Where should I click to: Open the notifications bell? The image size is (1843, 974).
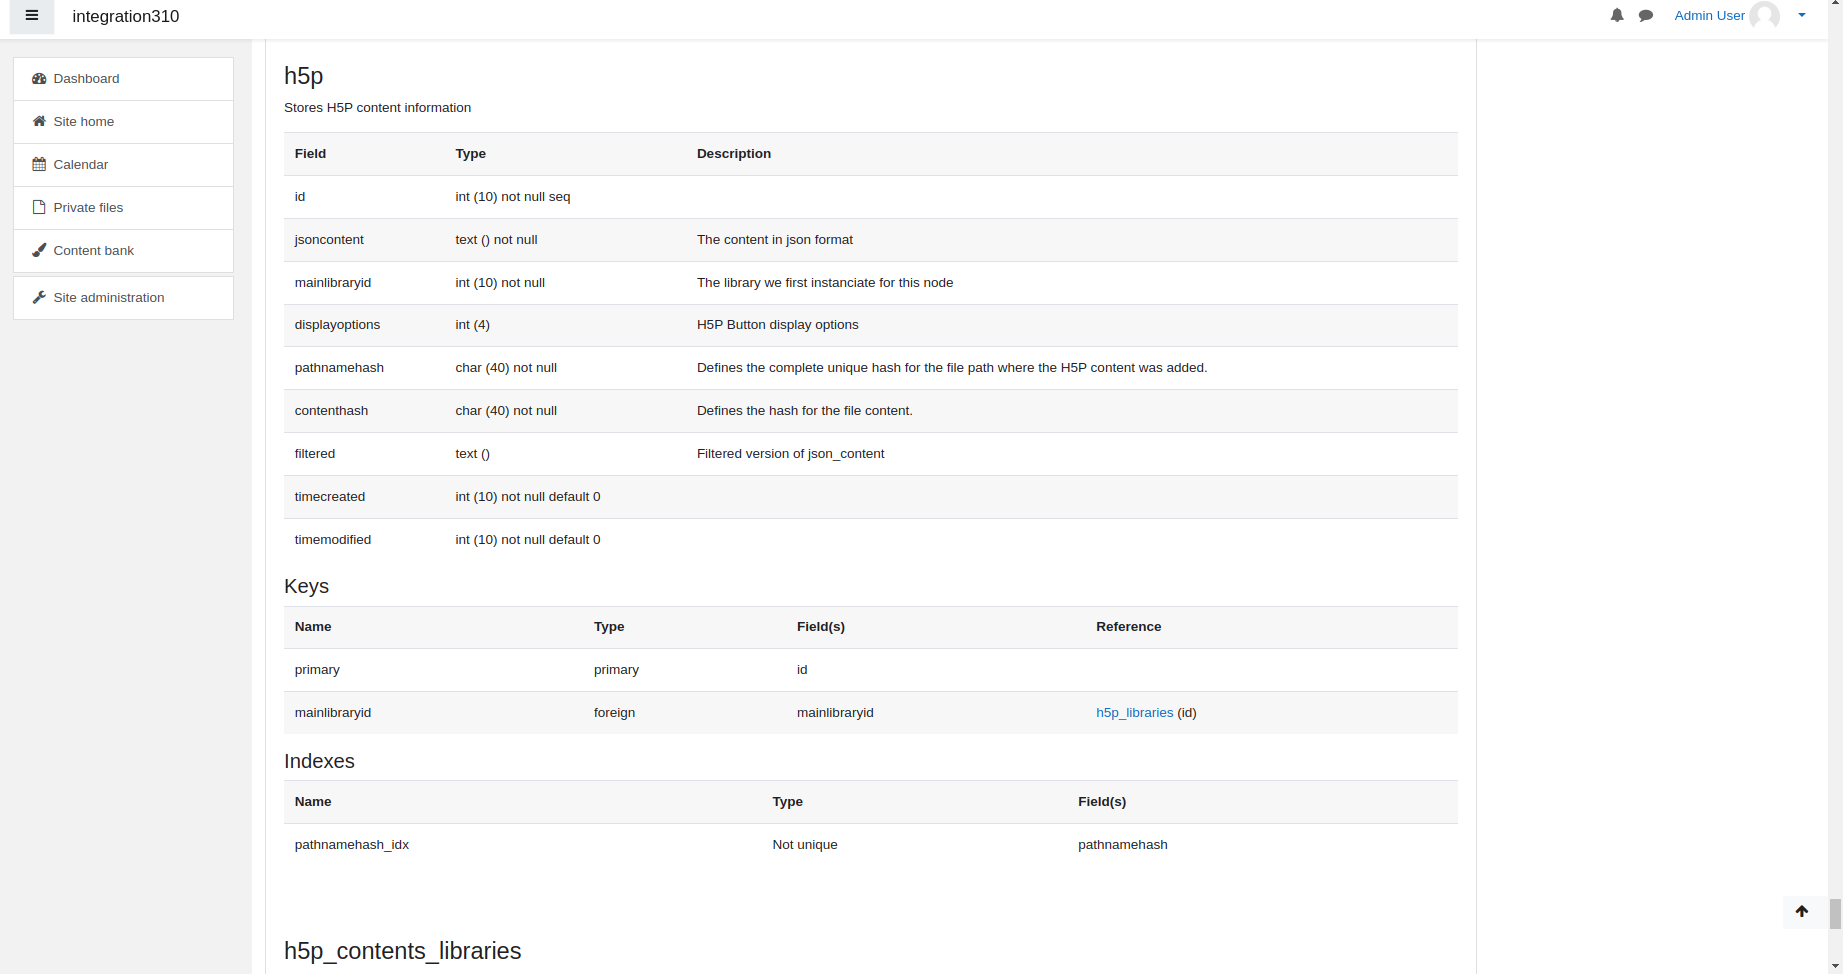[x=1617, y=15]
